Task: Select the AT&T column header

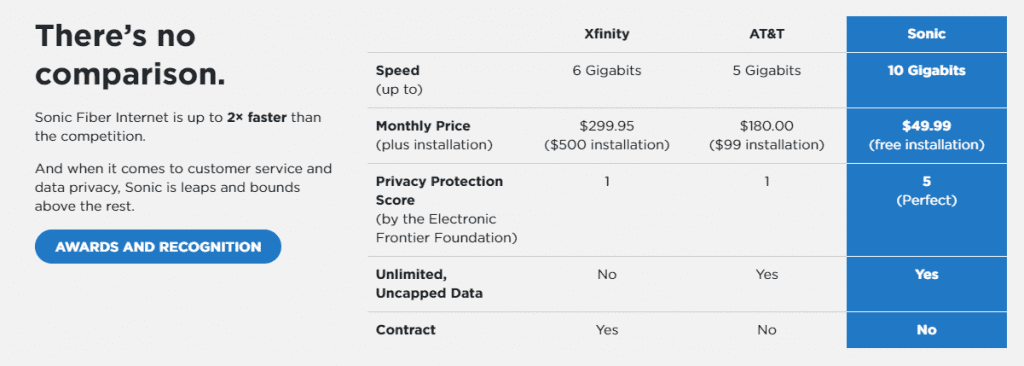Action: [x=767, y=34]
